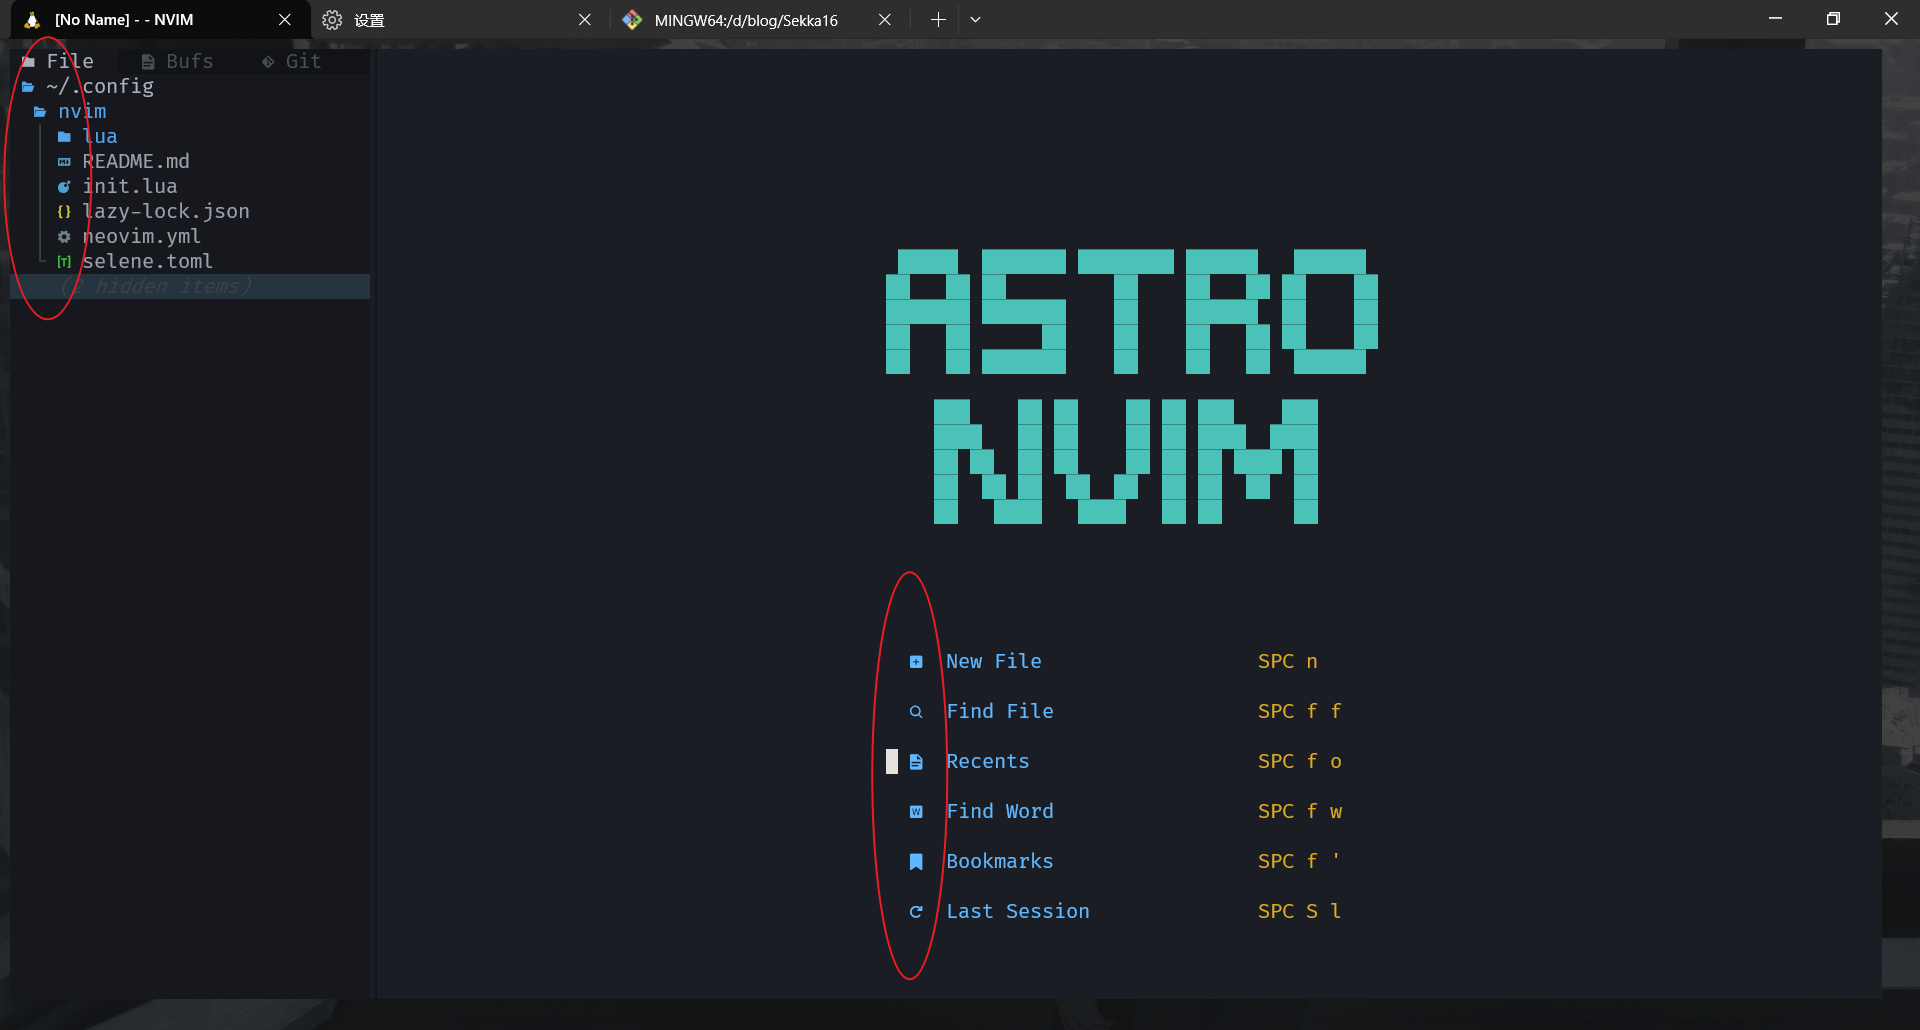The image size is (1920, 1030).
Task: Click the Find File magnifier icon
Action: tap(916, 712)
